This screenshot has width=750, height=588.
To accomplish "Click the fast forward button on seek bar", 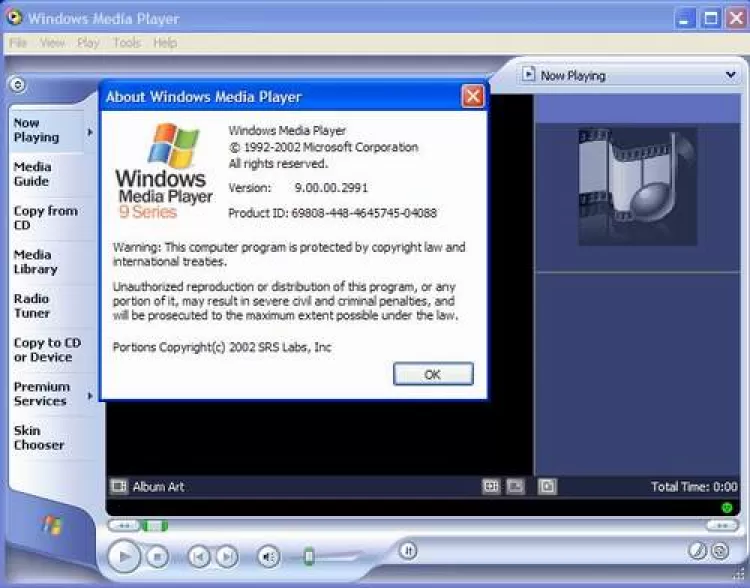I will tap(721, 525).
